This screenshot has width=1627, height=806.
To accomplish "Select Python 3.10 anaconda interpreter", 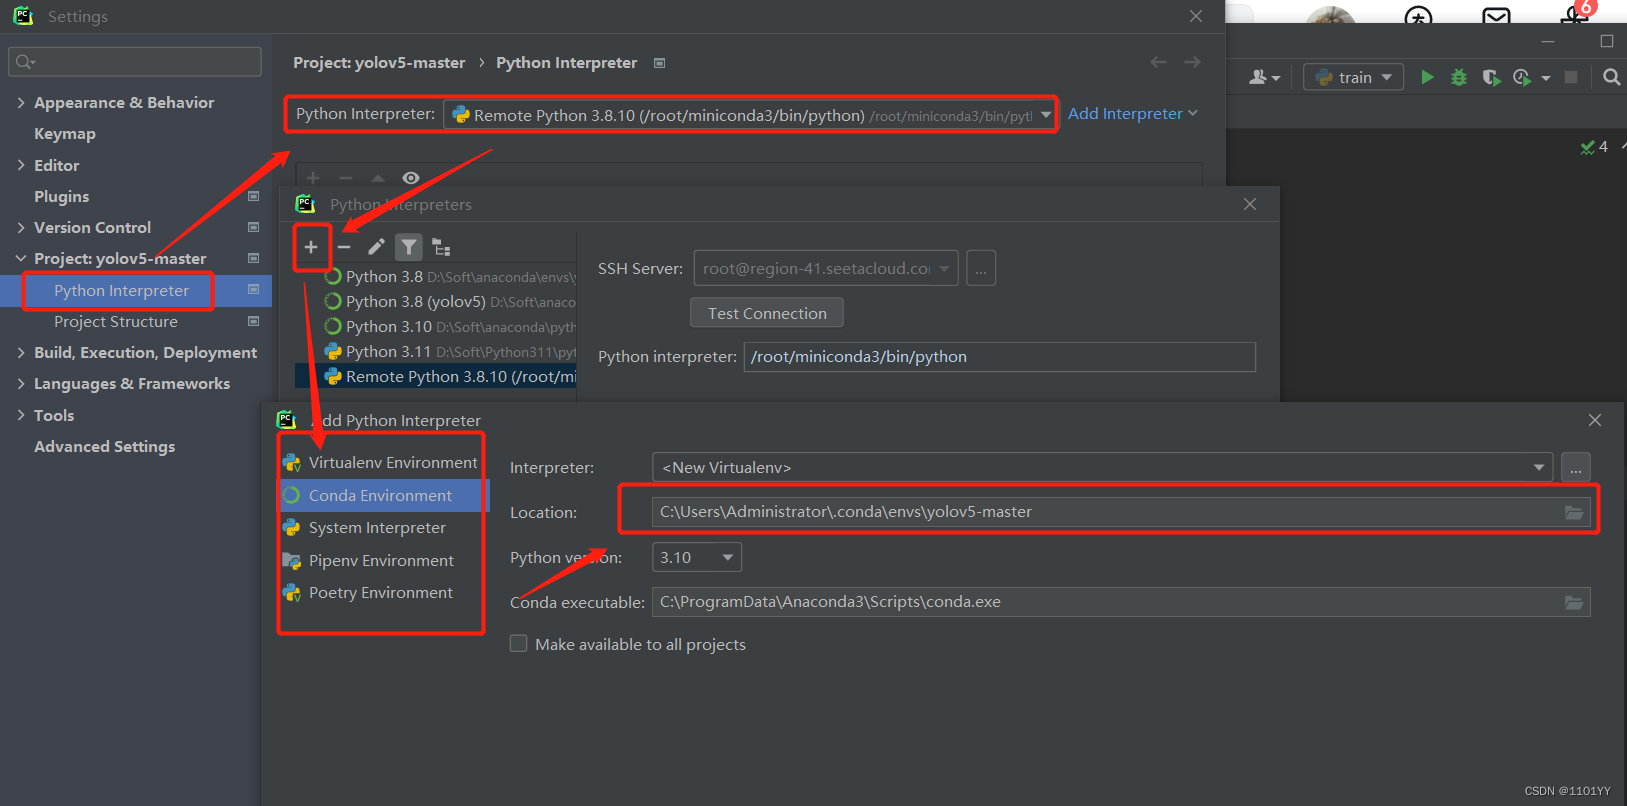I will [x=436, y=326].
